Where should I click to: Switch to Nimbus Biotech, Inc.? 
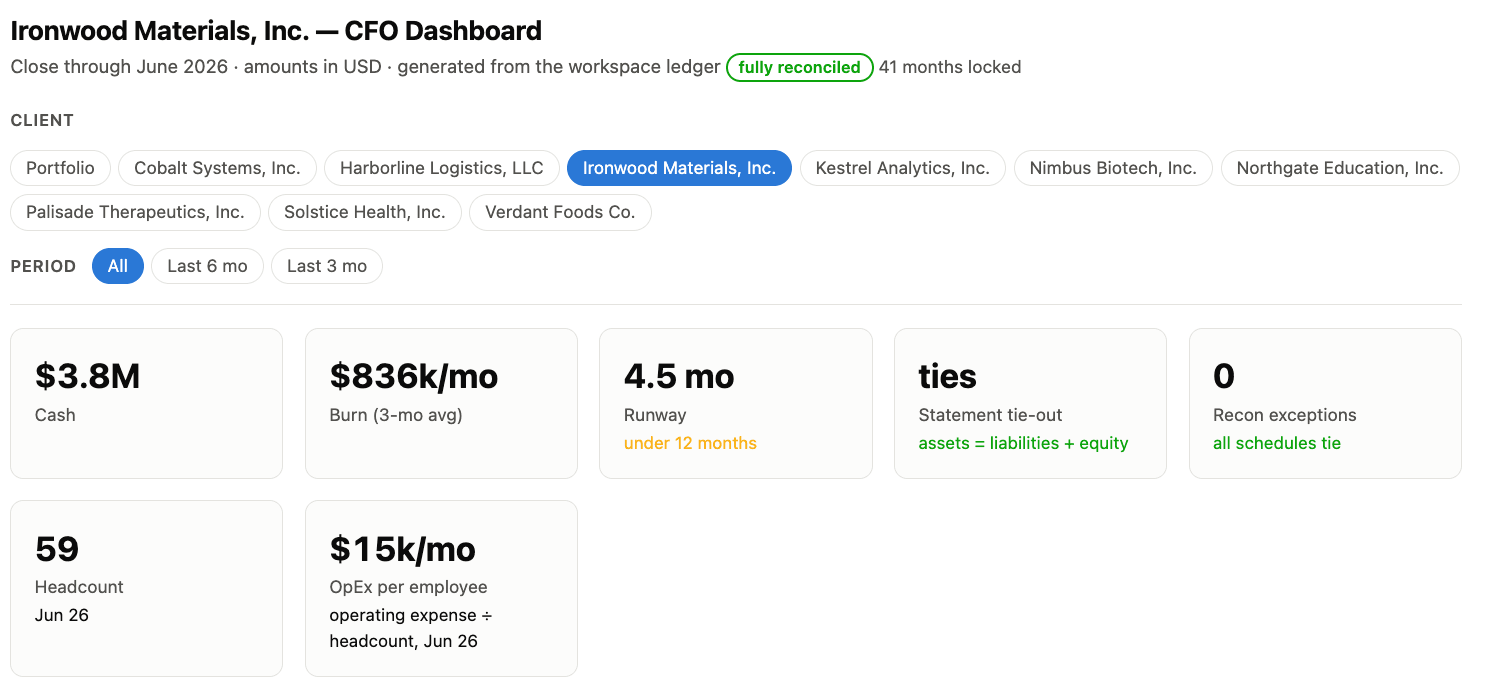point(1113,168)
